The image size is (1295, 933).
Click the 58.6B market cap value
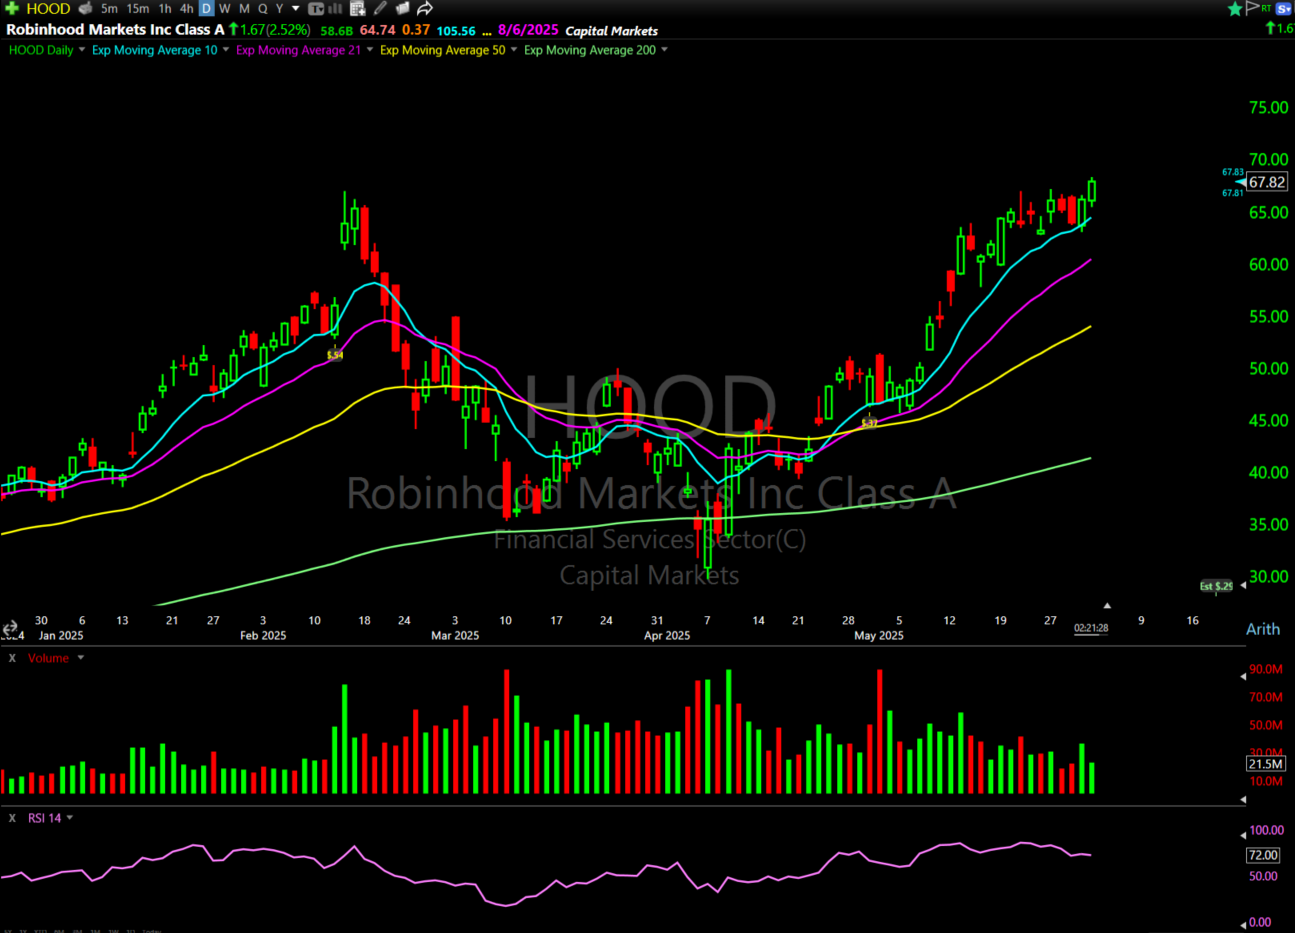click(x=336, y=31)
